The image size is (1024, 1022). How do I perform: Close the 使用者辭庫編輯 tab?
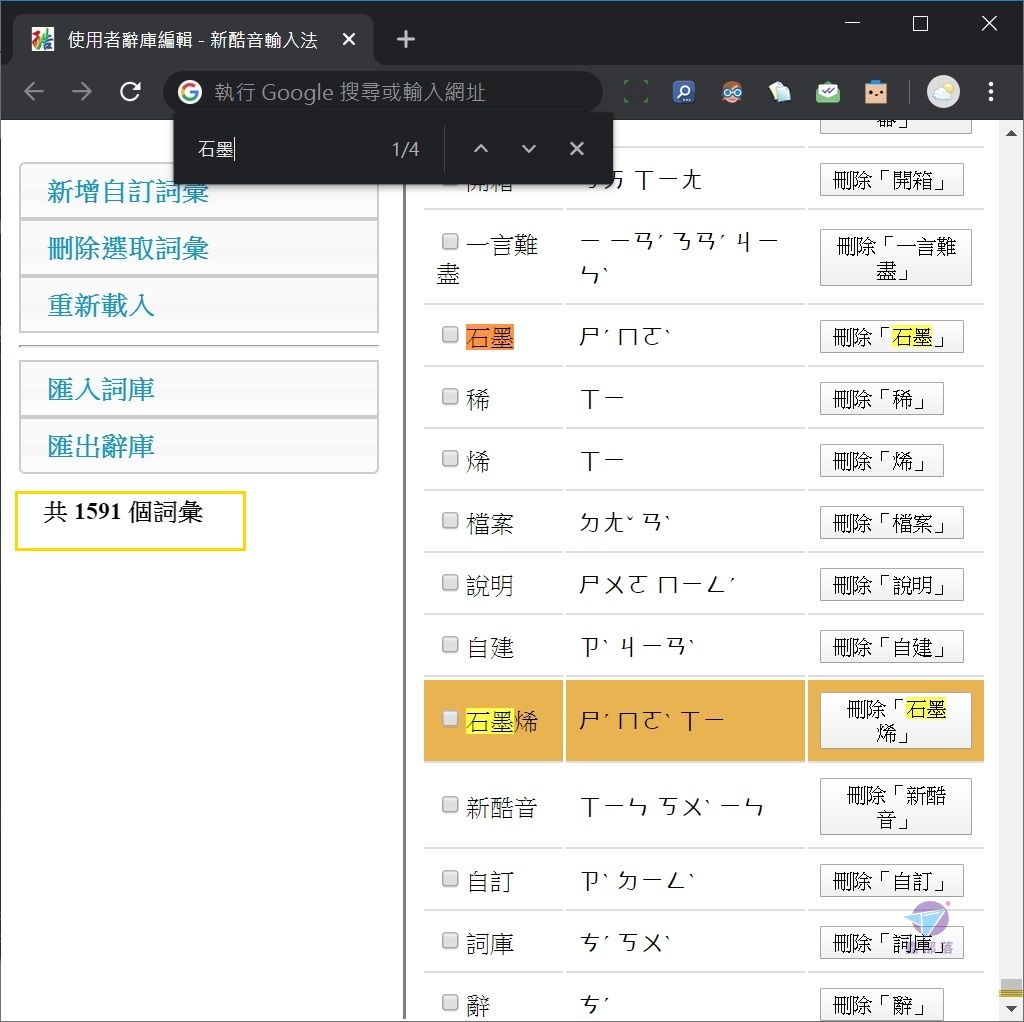pos(349,40)
